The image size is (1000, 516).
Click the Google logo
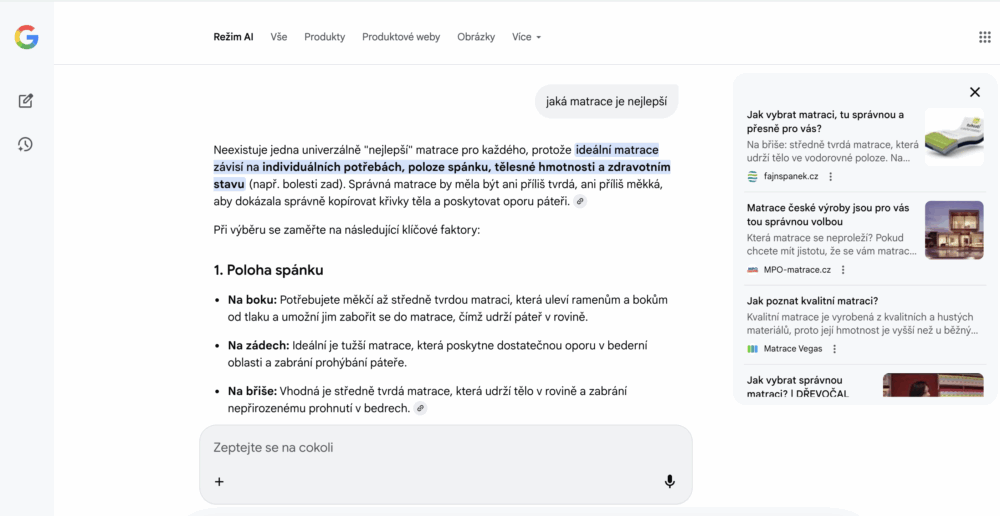26,37
